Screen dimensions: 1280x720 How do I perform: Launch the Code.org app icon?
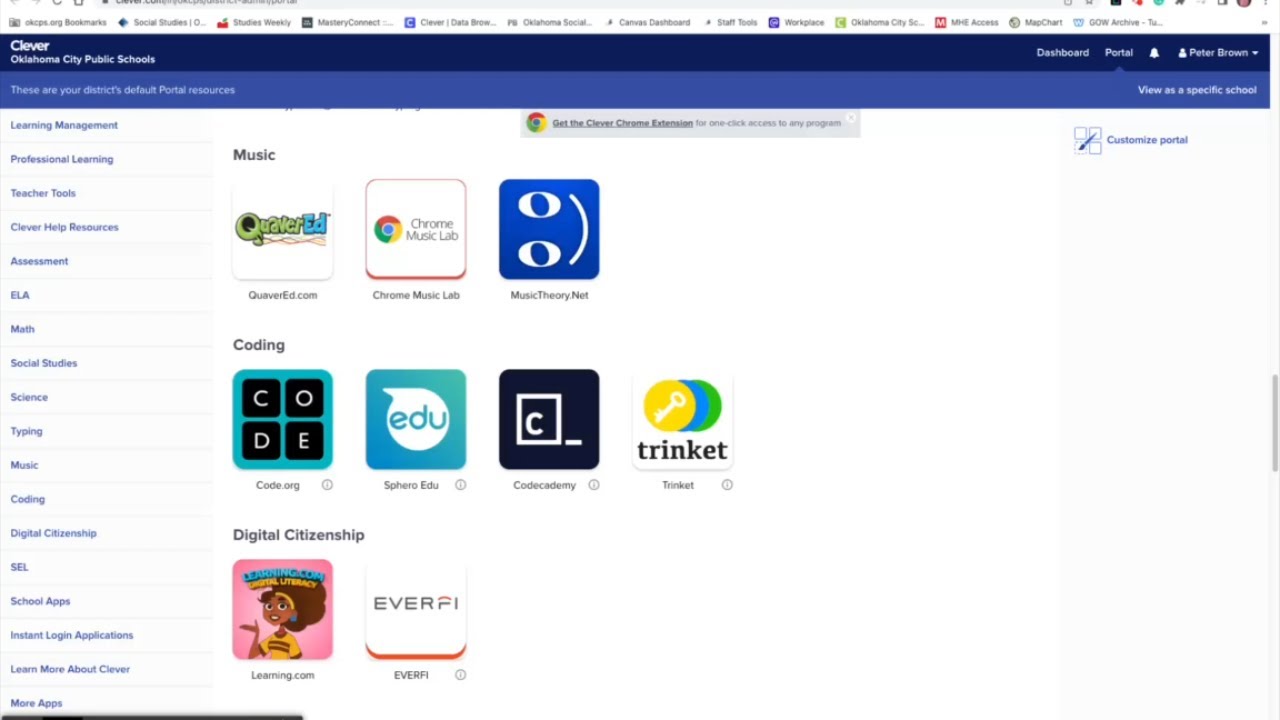pyautogui.click(x=283, y=419)
